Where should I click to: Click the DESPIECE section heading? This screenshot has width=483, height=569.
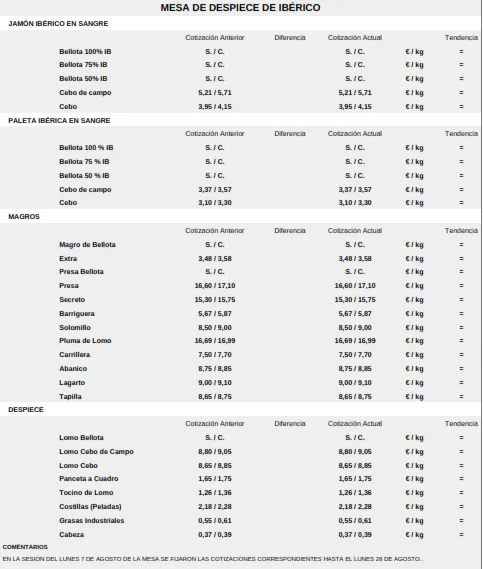[26, 410]
